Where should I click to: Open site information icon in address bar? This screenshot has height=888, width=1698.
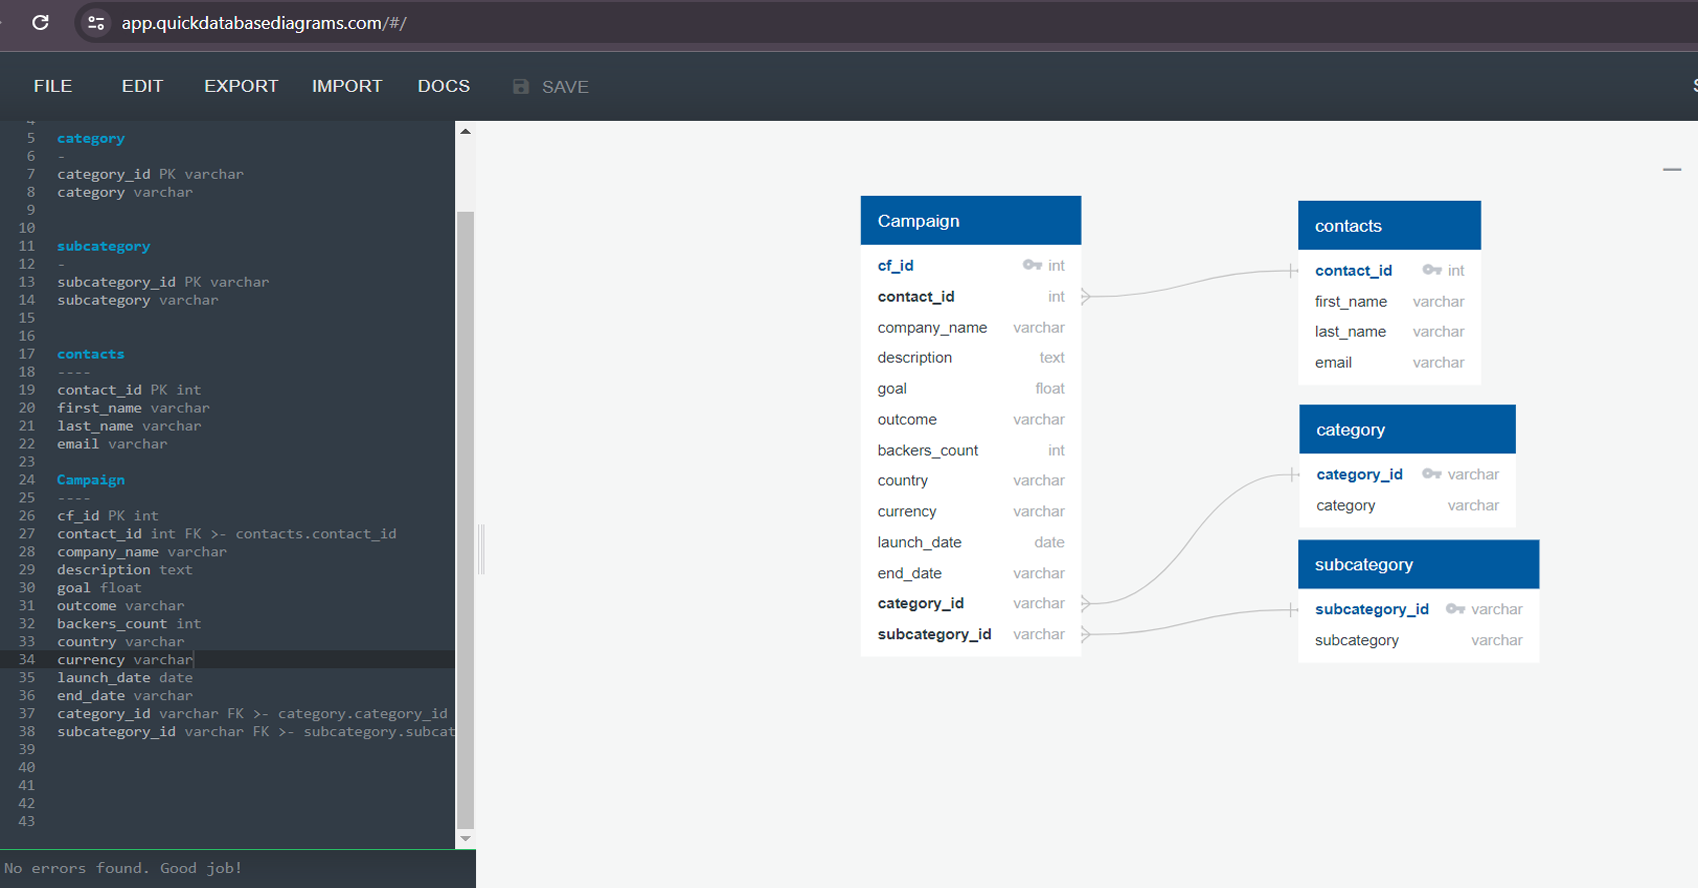(96, 23)
